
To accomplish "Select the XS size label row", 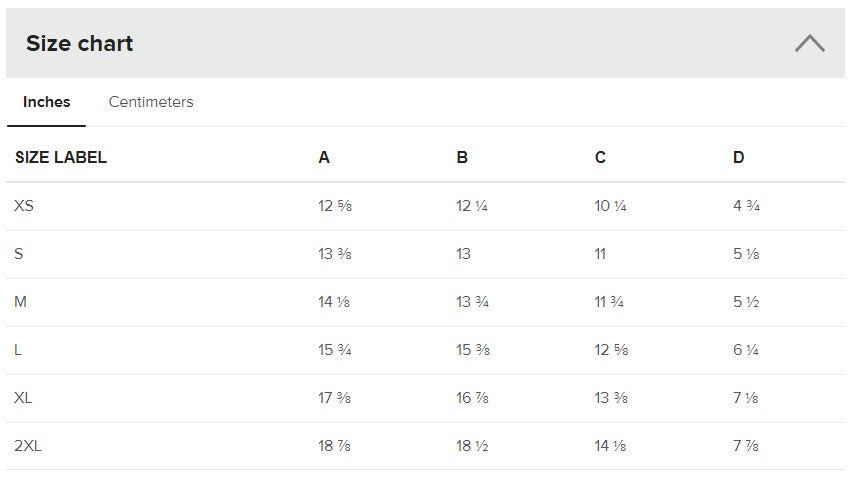I will [x=25, y=206].
